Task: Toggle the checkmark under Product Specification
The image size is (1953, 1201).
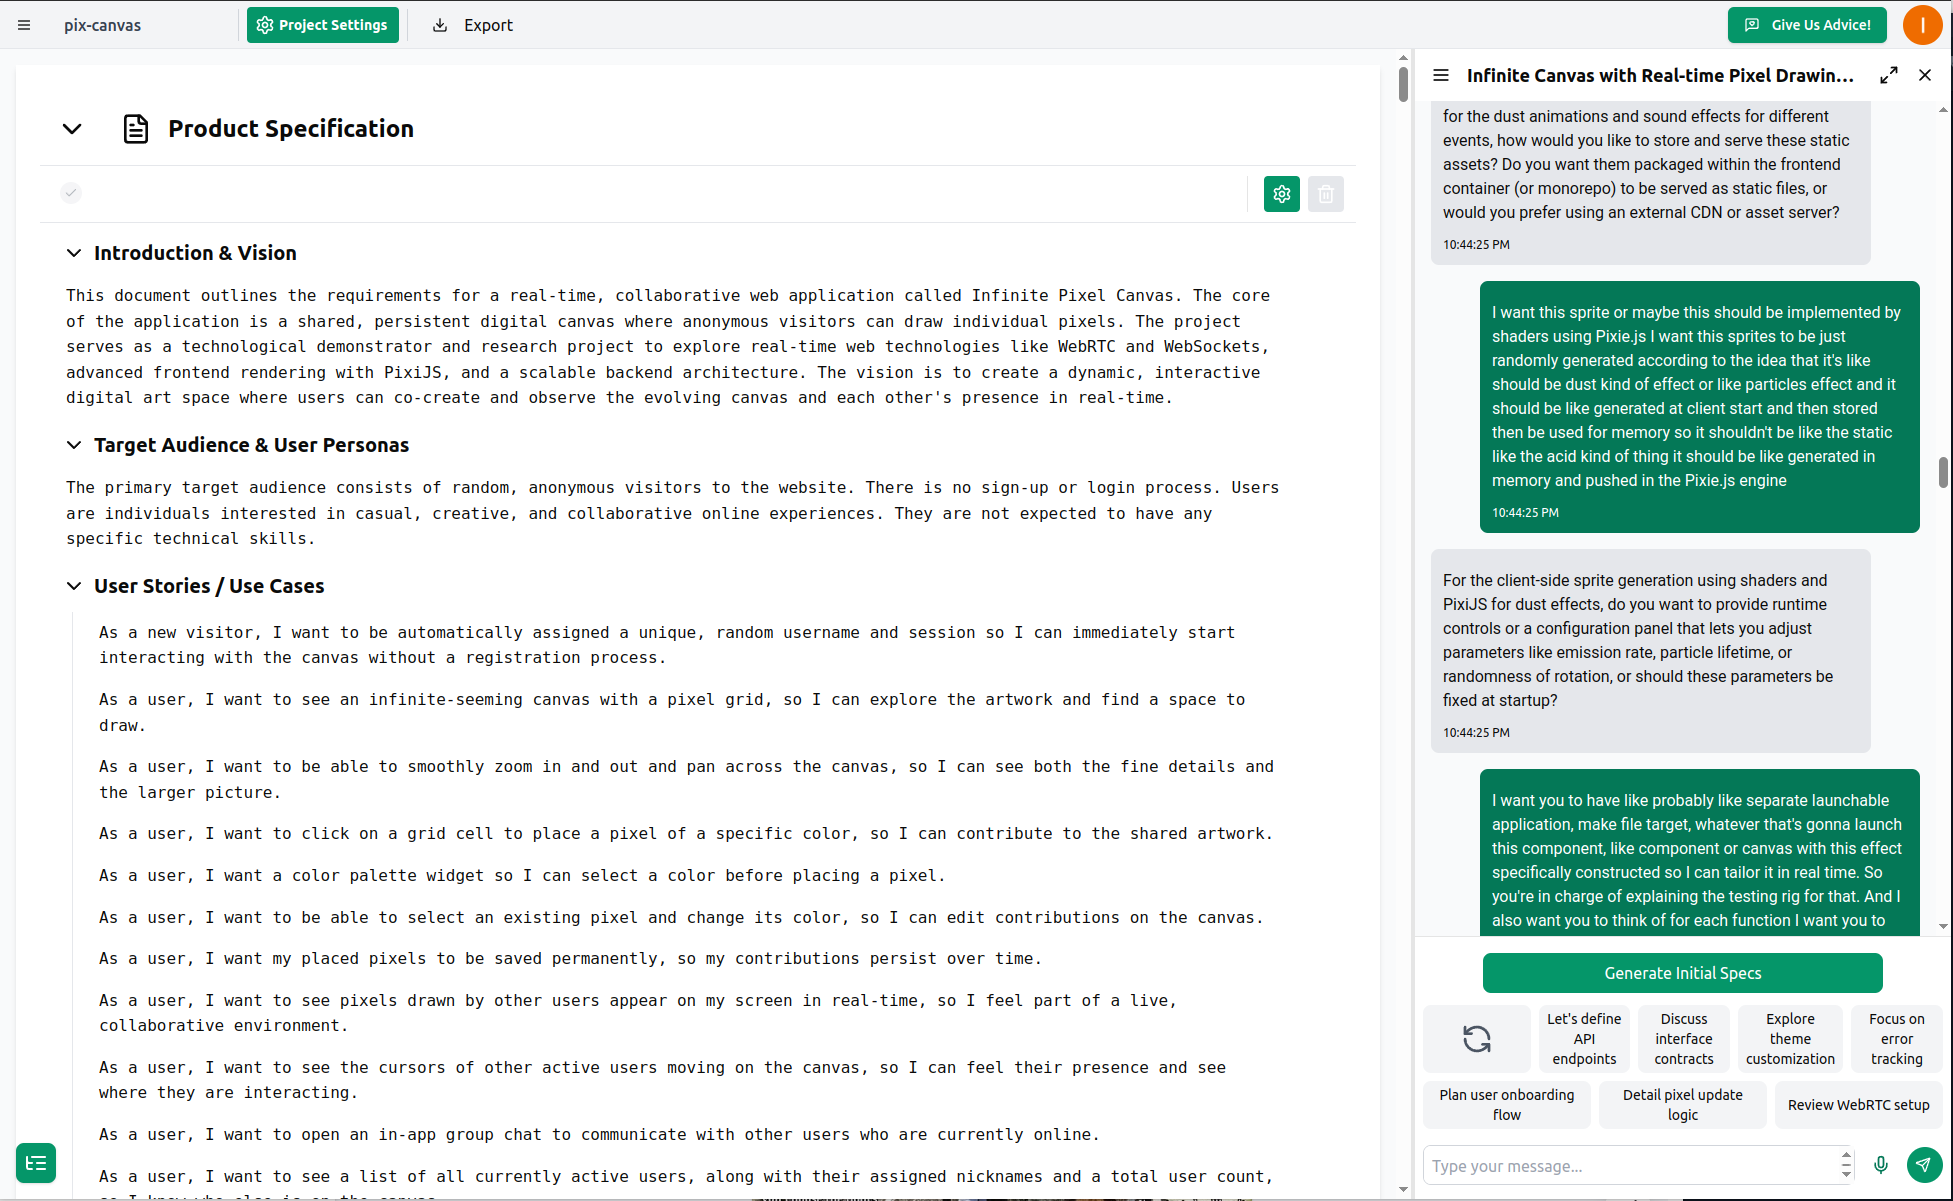Action: 70,193
